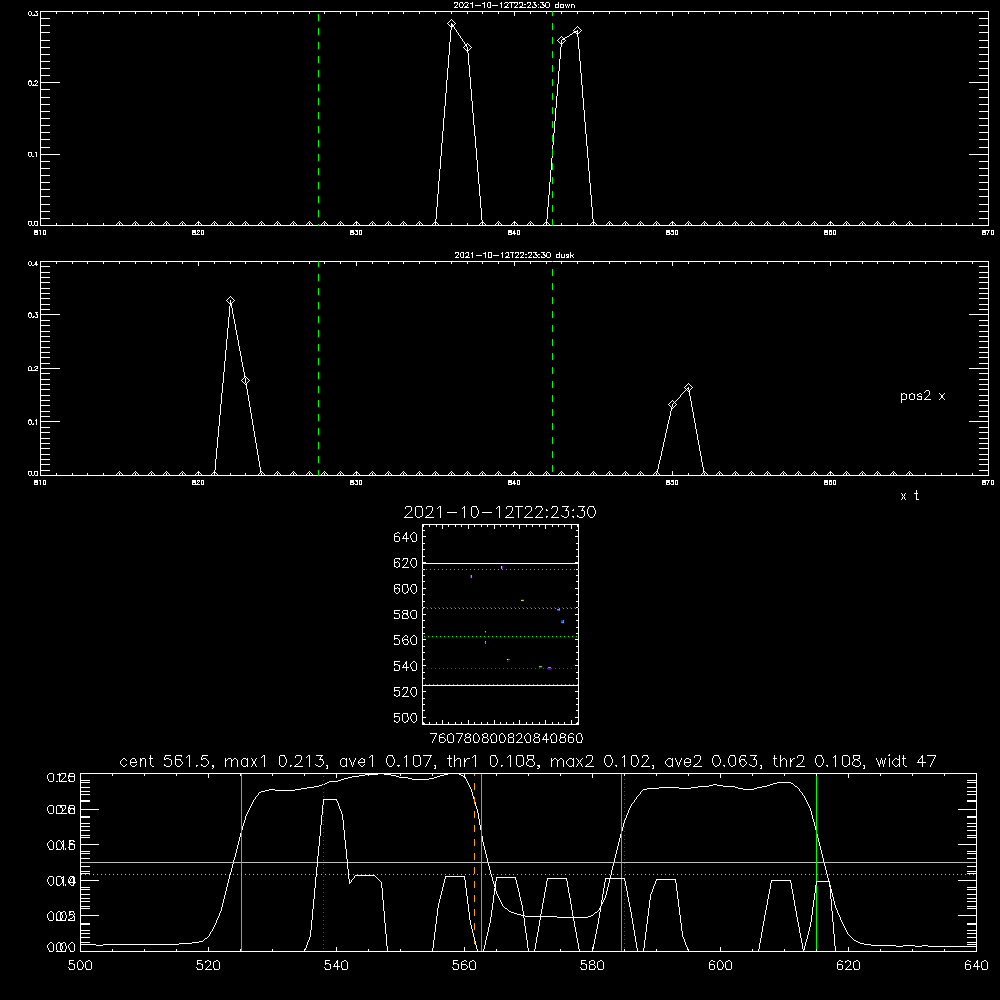Click the scatter plot's "2021-10-12T22:23:30" title
The image size is (1000, 1000).
pos(500,512)
